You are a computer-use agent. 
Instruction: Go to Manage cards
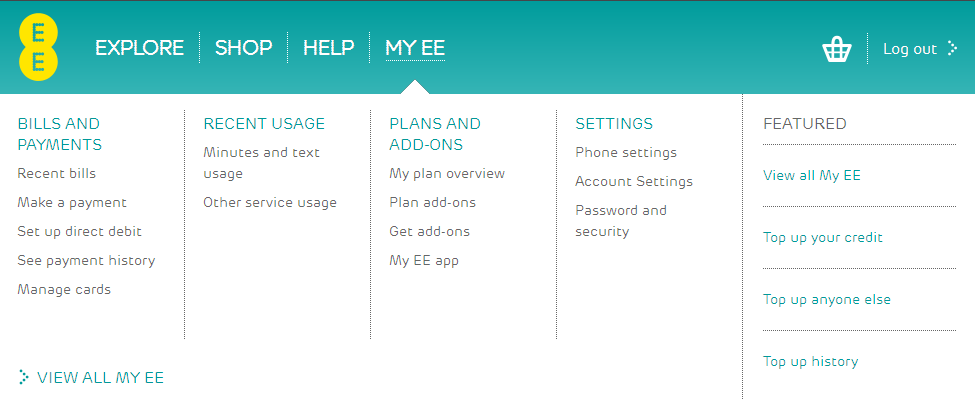64,290
